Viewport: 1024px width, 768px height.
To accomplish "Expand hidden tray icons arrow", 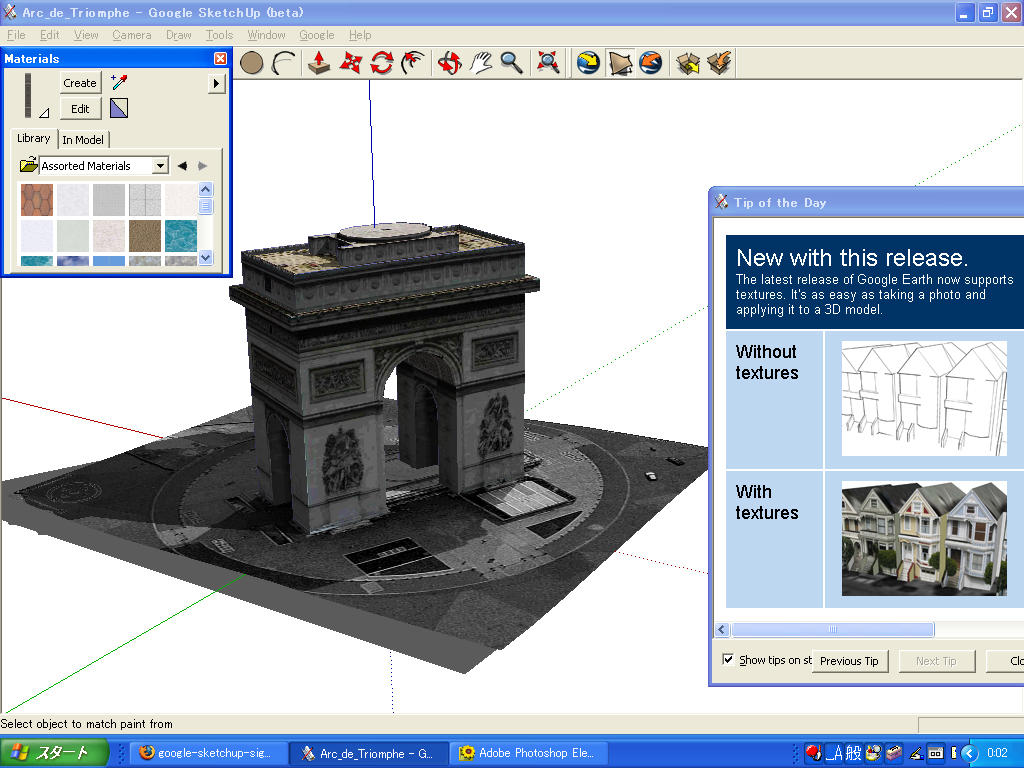I will pyautogui.click(x=969, y=754).
